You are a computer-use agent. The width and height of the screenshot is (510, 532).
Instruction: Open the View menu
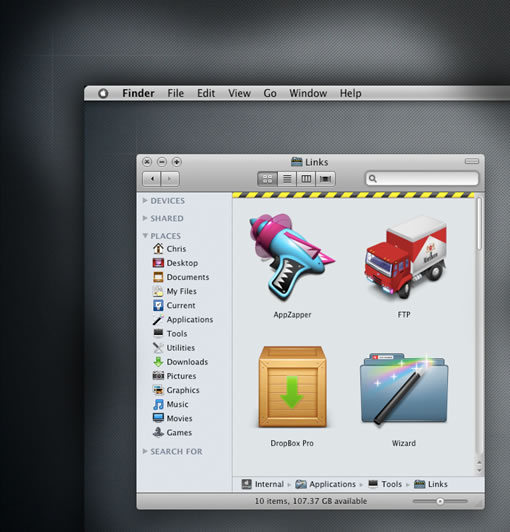coord(239,93)
